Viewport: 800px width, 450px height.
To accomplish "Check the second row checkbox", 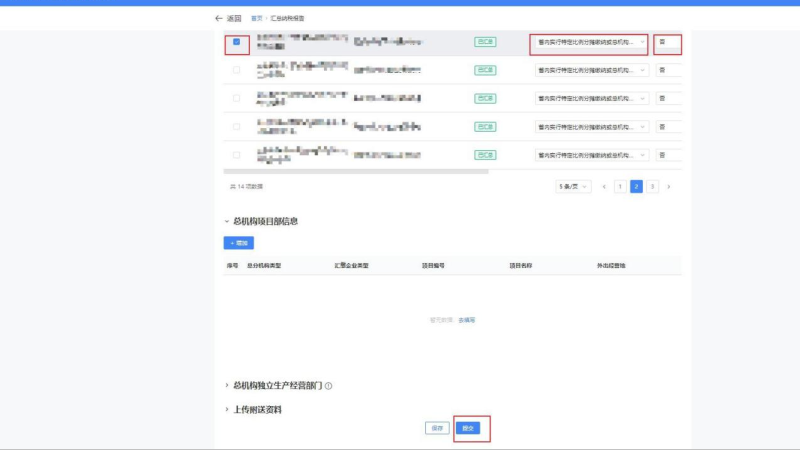I will (x=236, y=70).
